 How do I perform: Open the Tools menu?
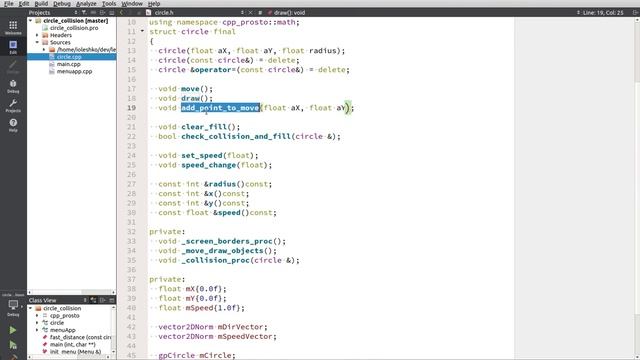109,3
